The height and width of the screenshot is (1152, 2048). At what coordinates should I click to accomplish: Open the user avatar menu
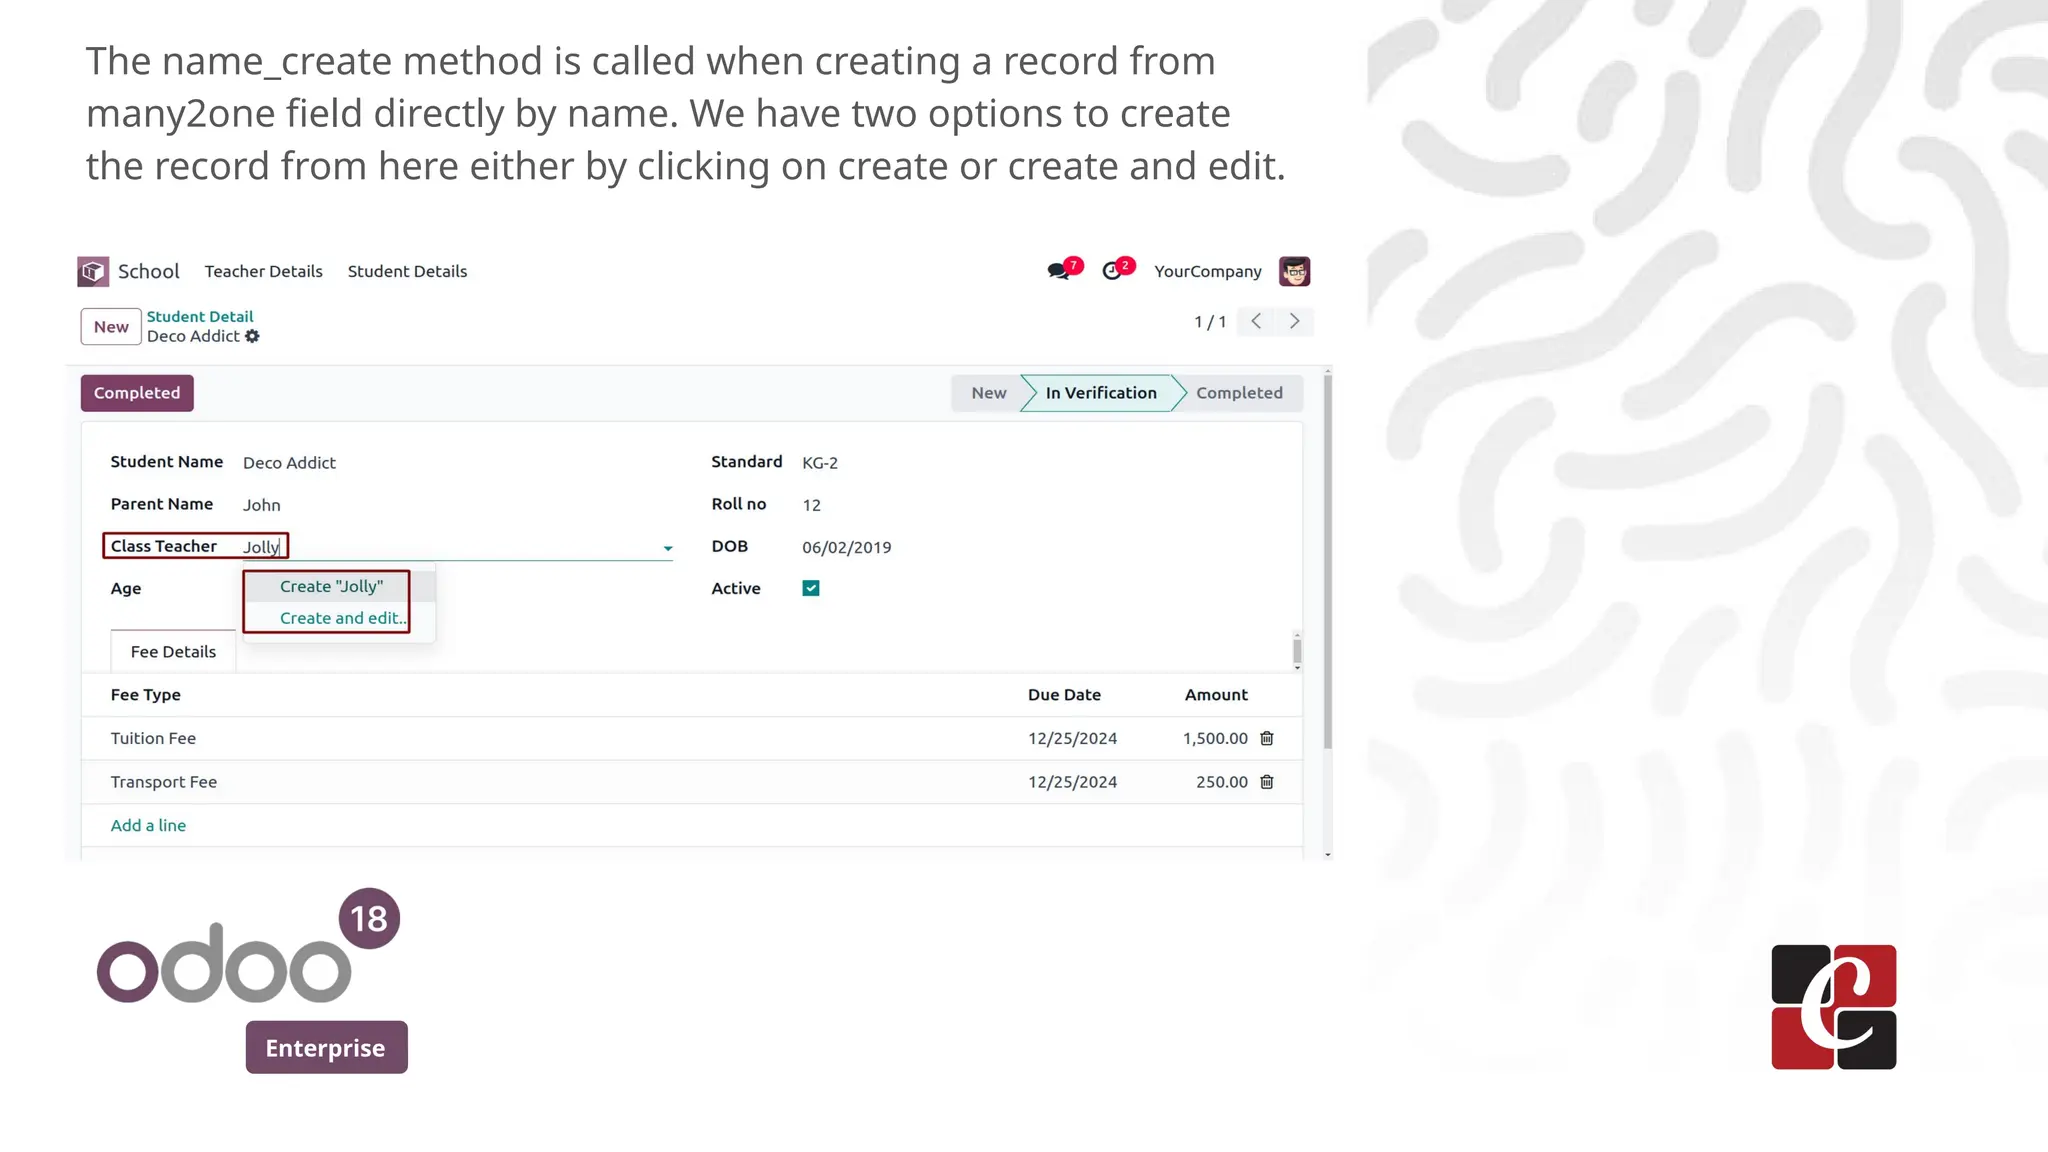1294,271
